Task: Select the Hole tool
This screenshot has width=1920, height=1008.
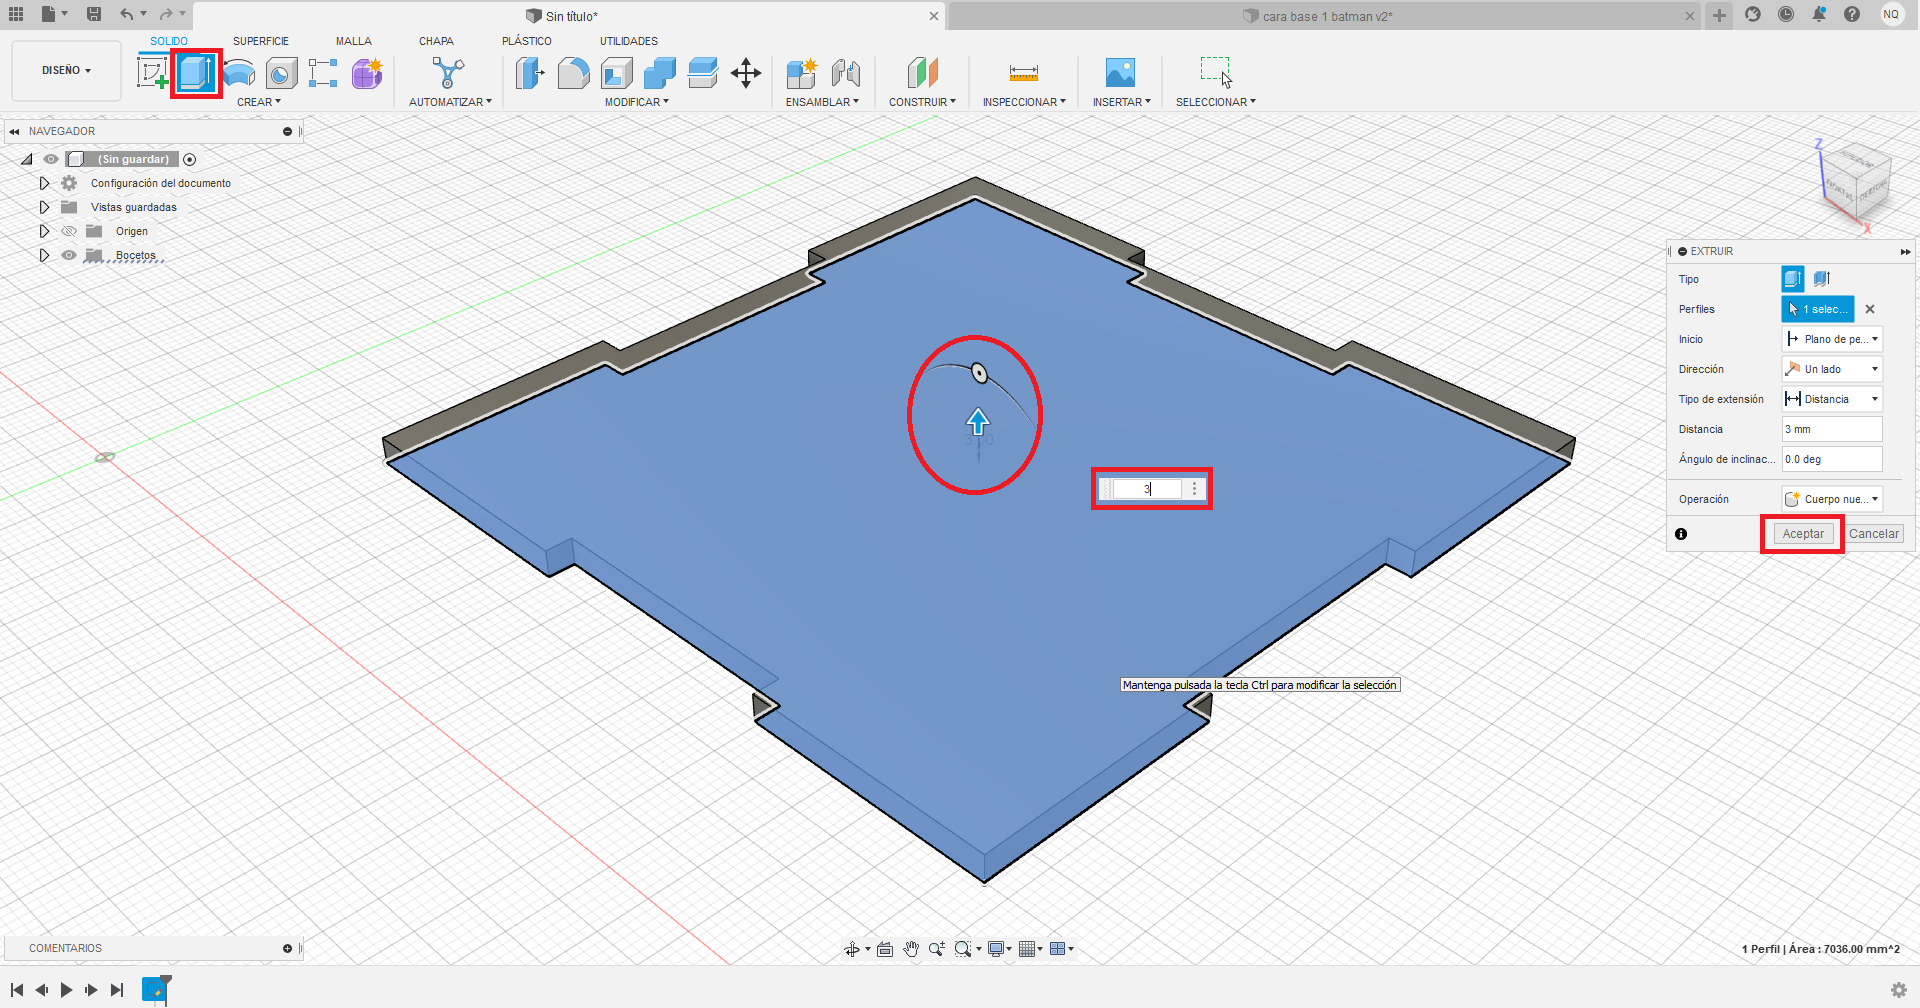Action: (x=281, y=73)
